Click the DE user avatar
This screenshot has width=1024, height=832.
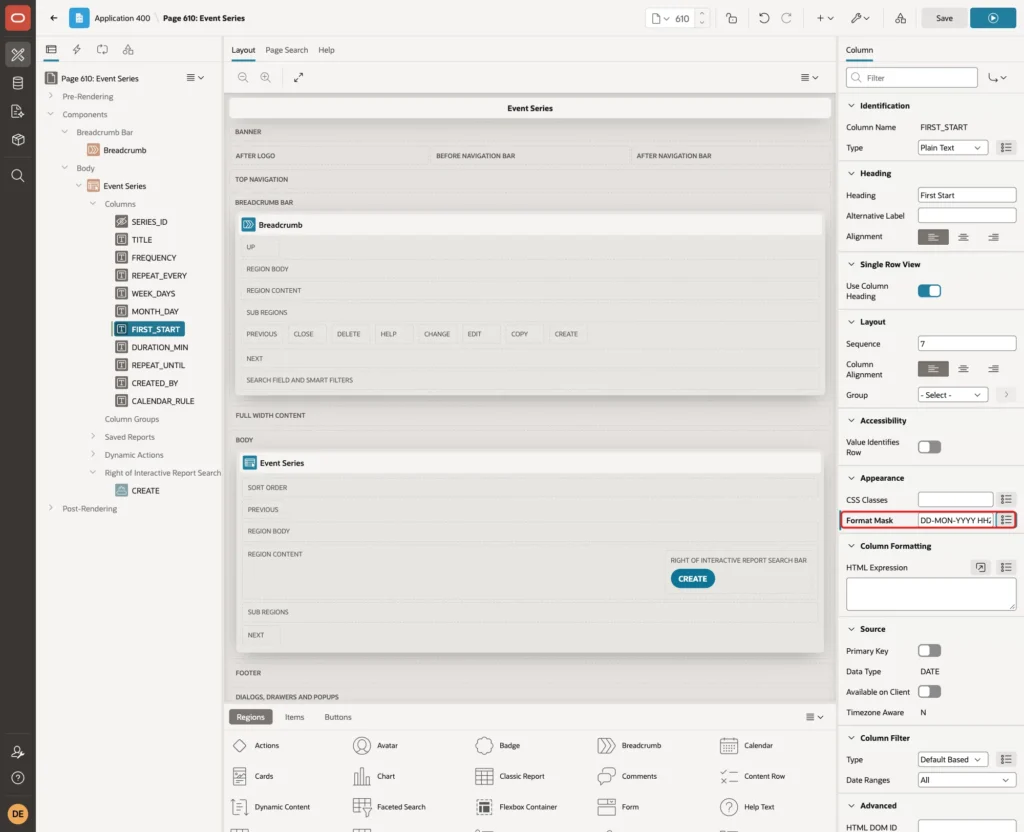coord(18,814)
